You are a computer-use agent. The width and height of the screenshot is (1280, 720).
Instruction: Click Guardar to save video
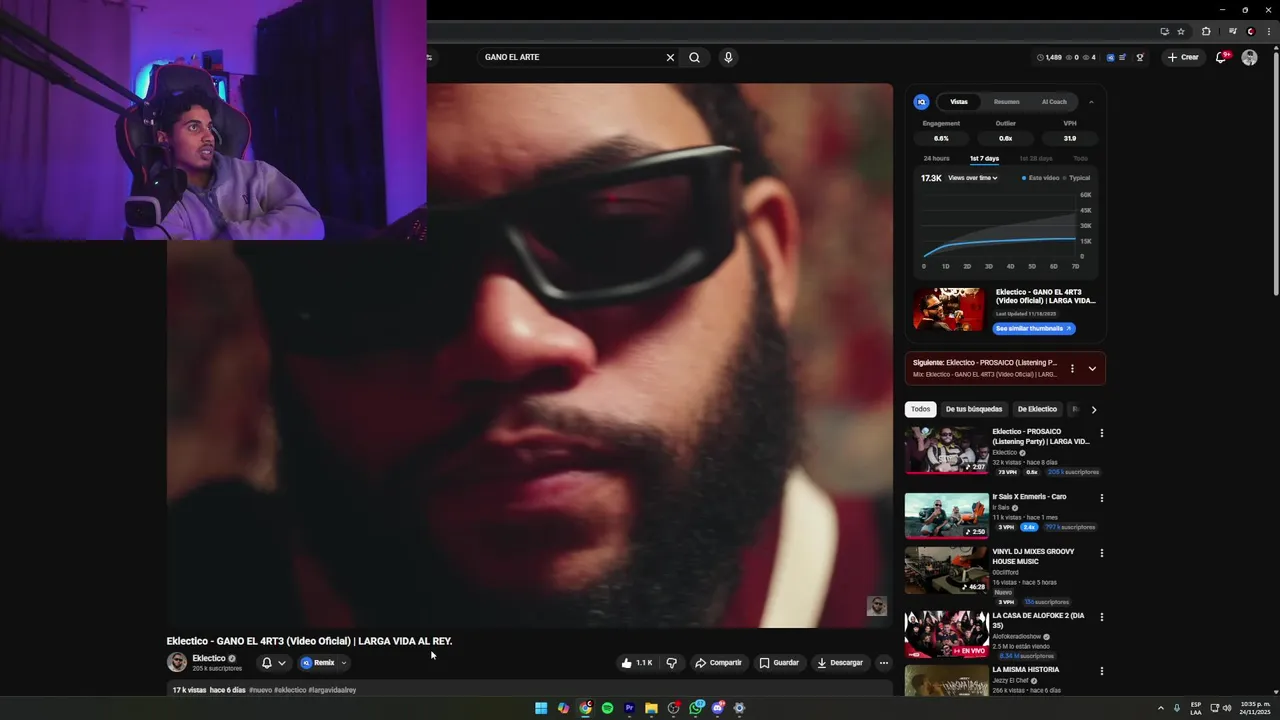[x=778, y=662]
